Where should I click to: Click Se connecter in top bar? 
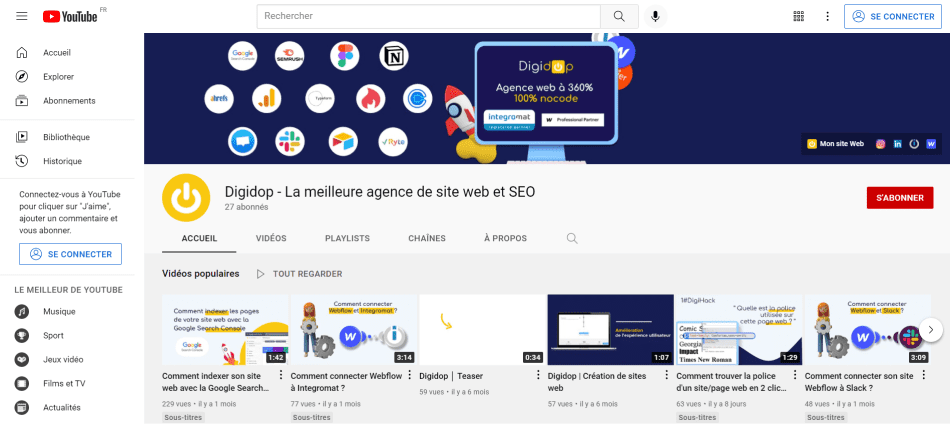click(x=894, y=16)
